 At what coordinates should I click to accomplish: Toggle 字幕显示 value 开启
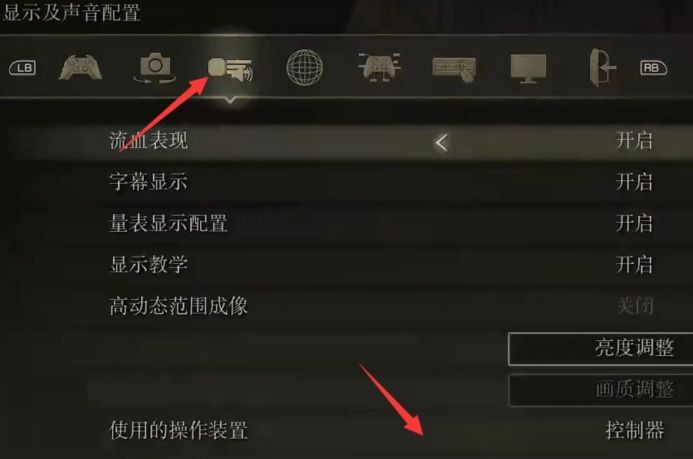tap(634, 182)
